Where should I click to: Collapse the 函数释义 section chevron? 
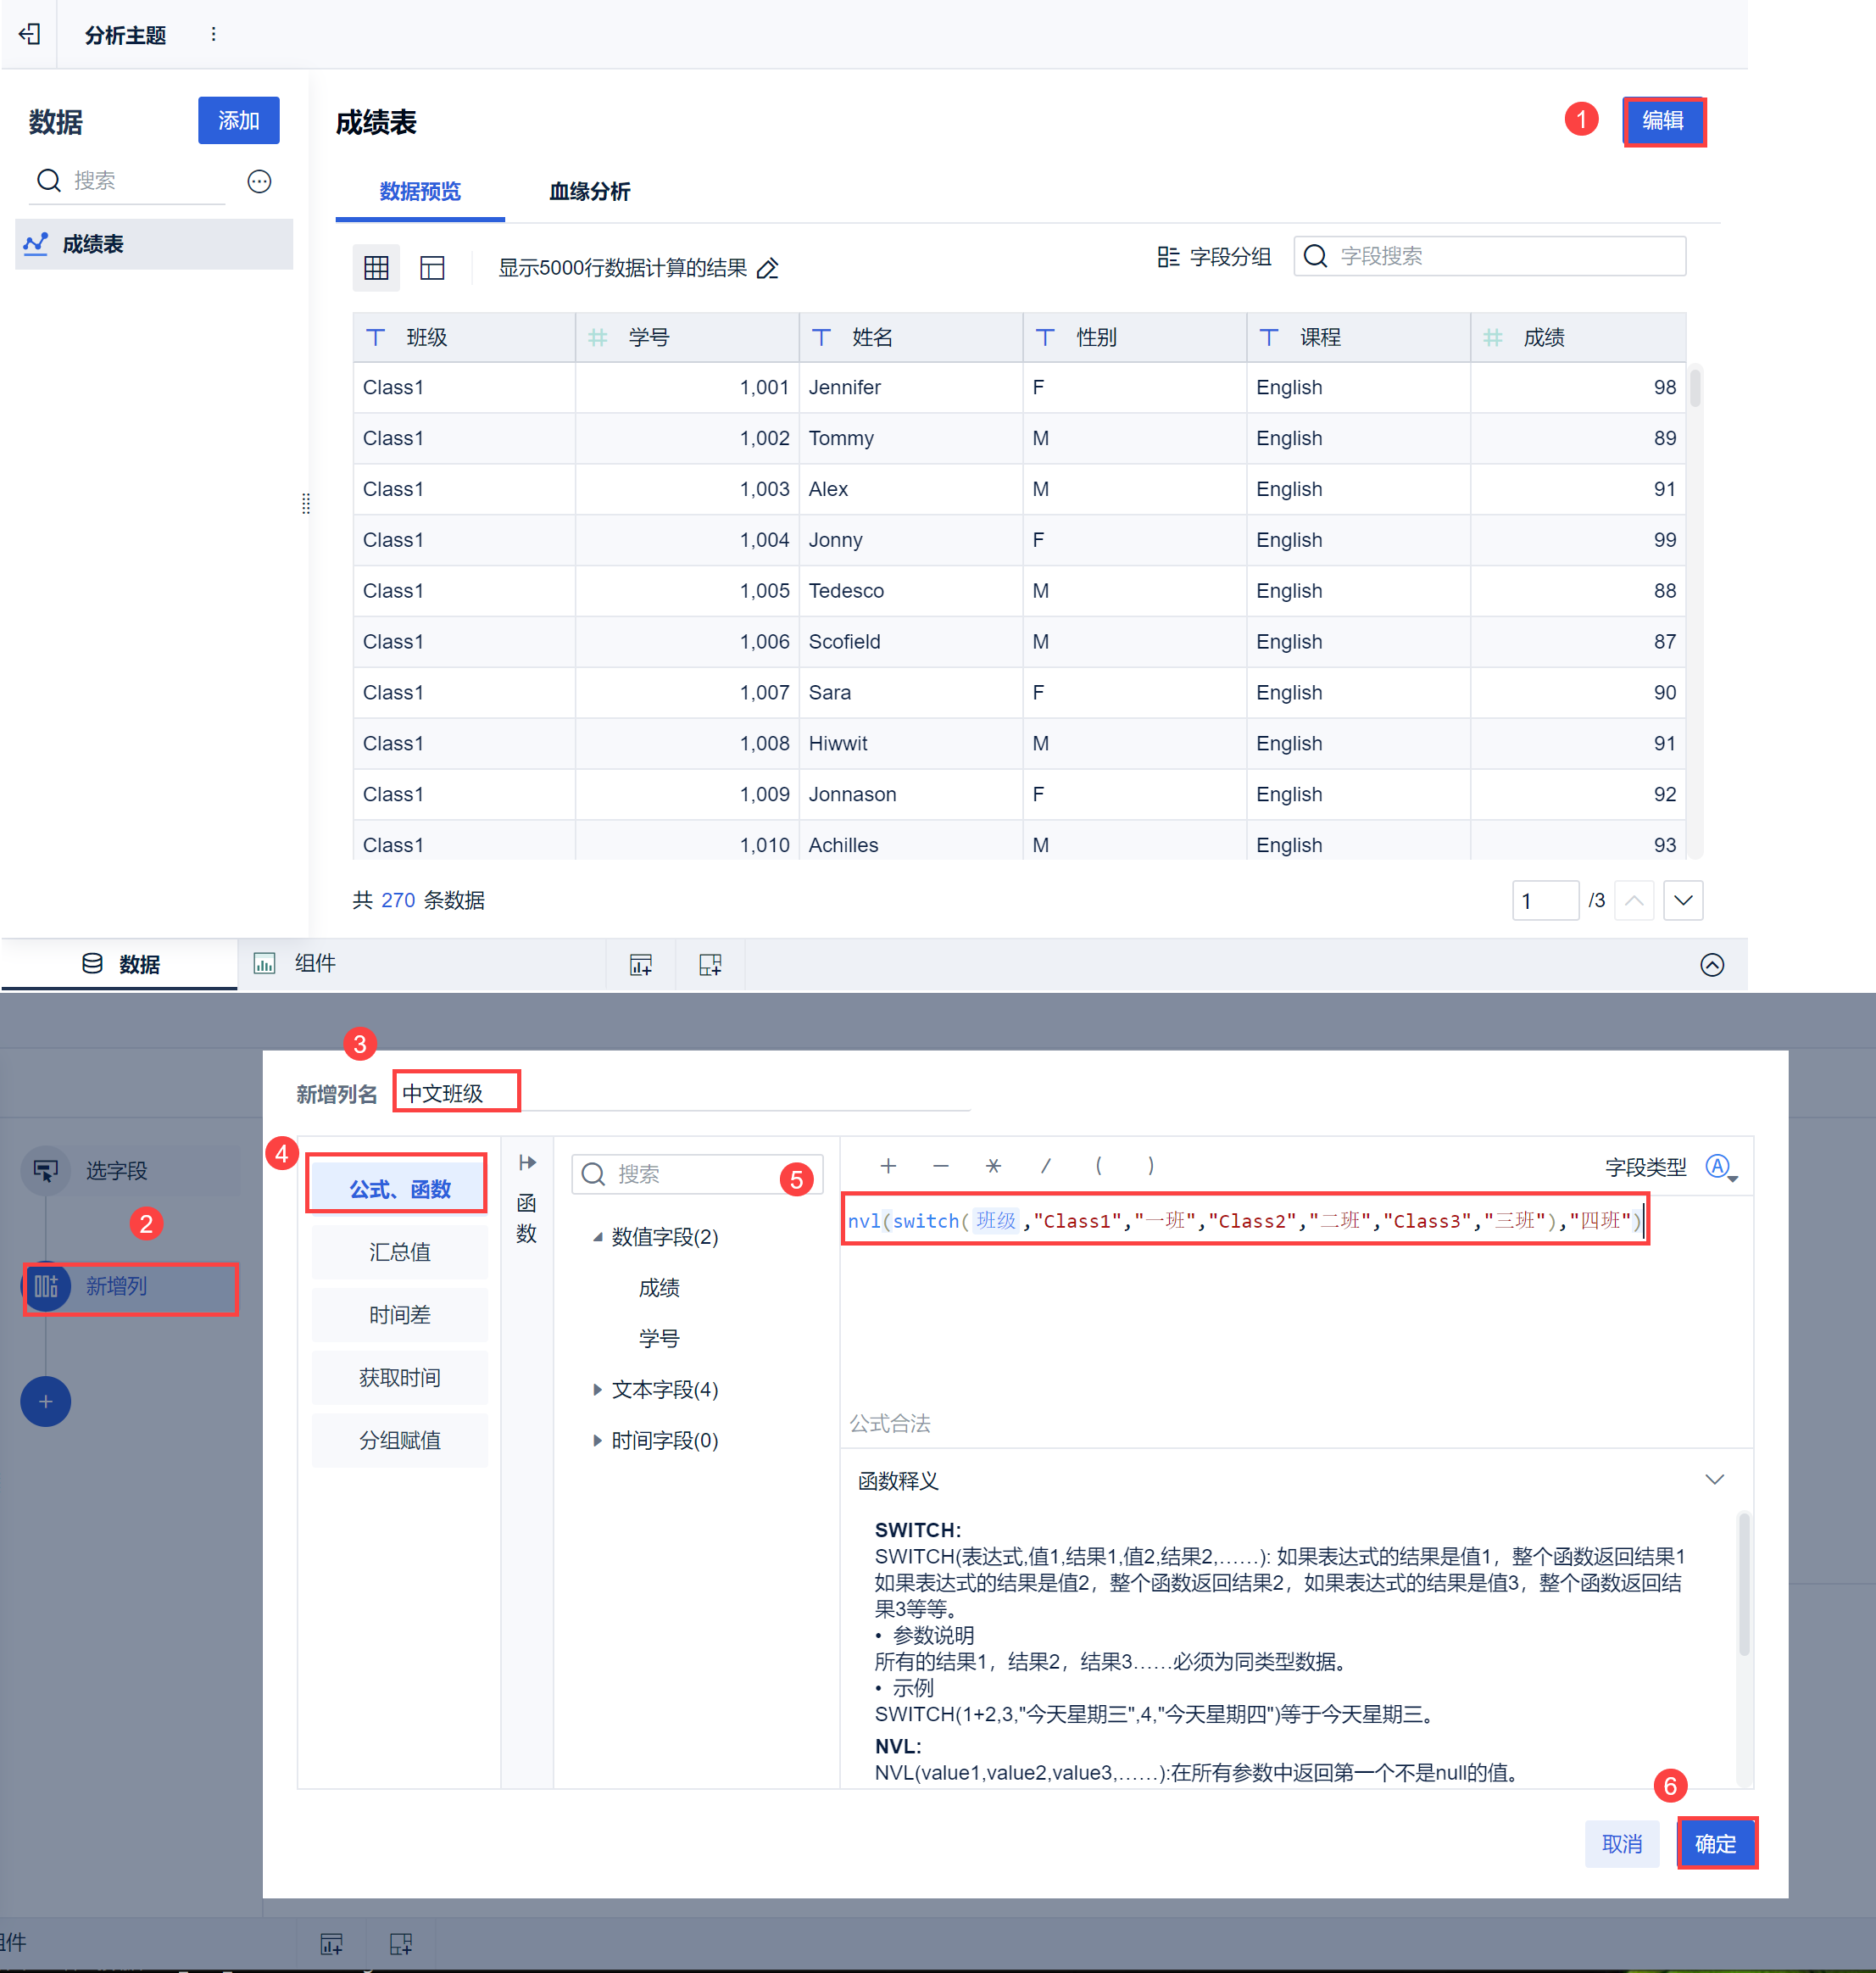1714,1479
